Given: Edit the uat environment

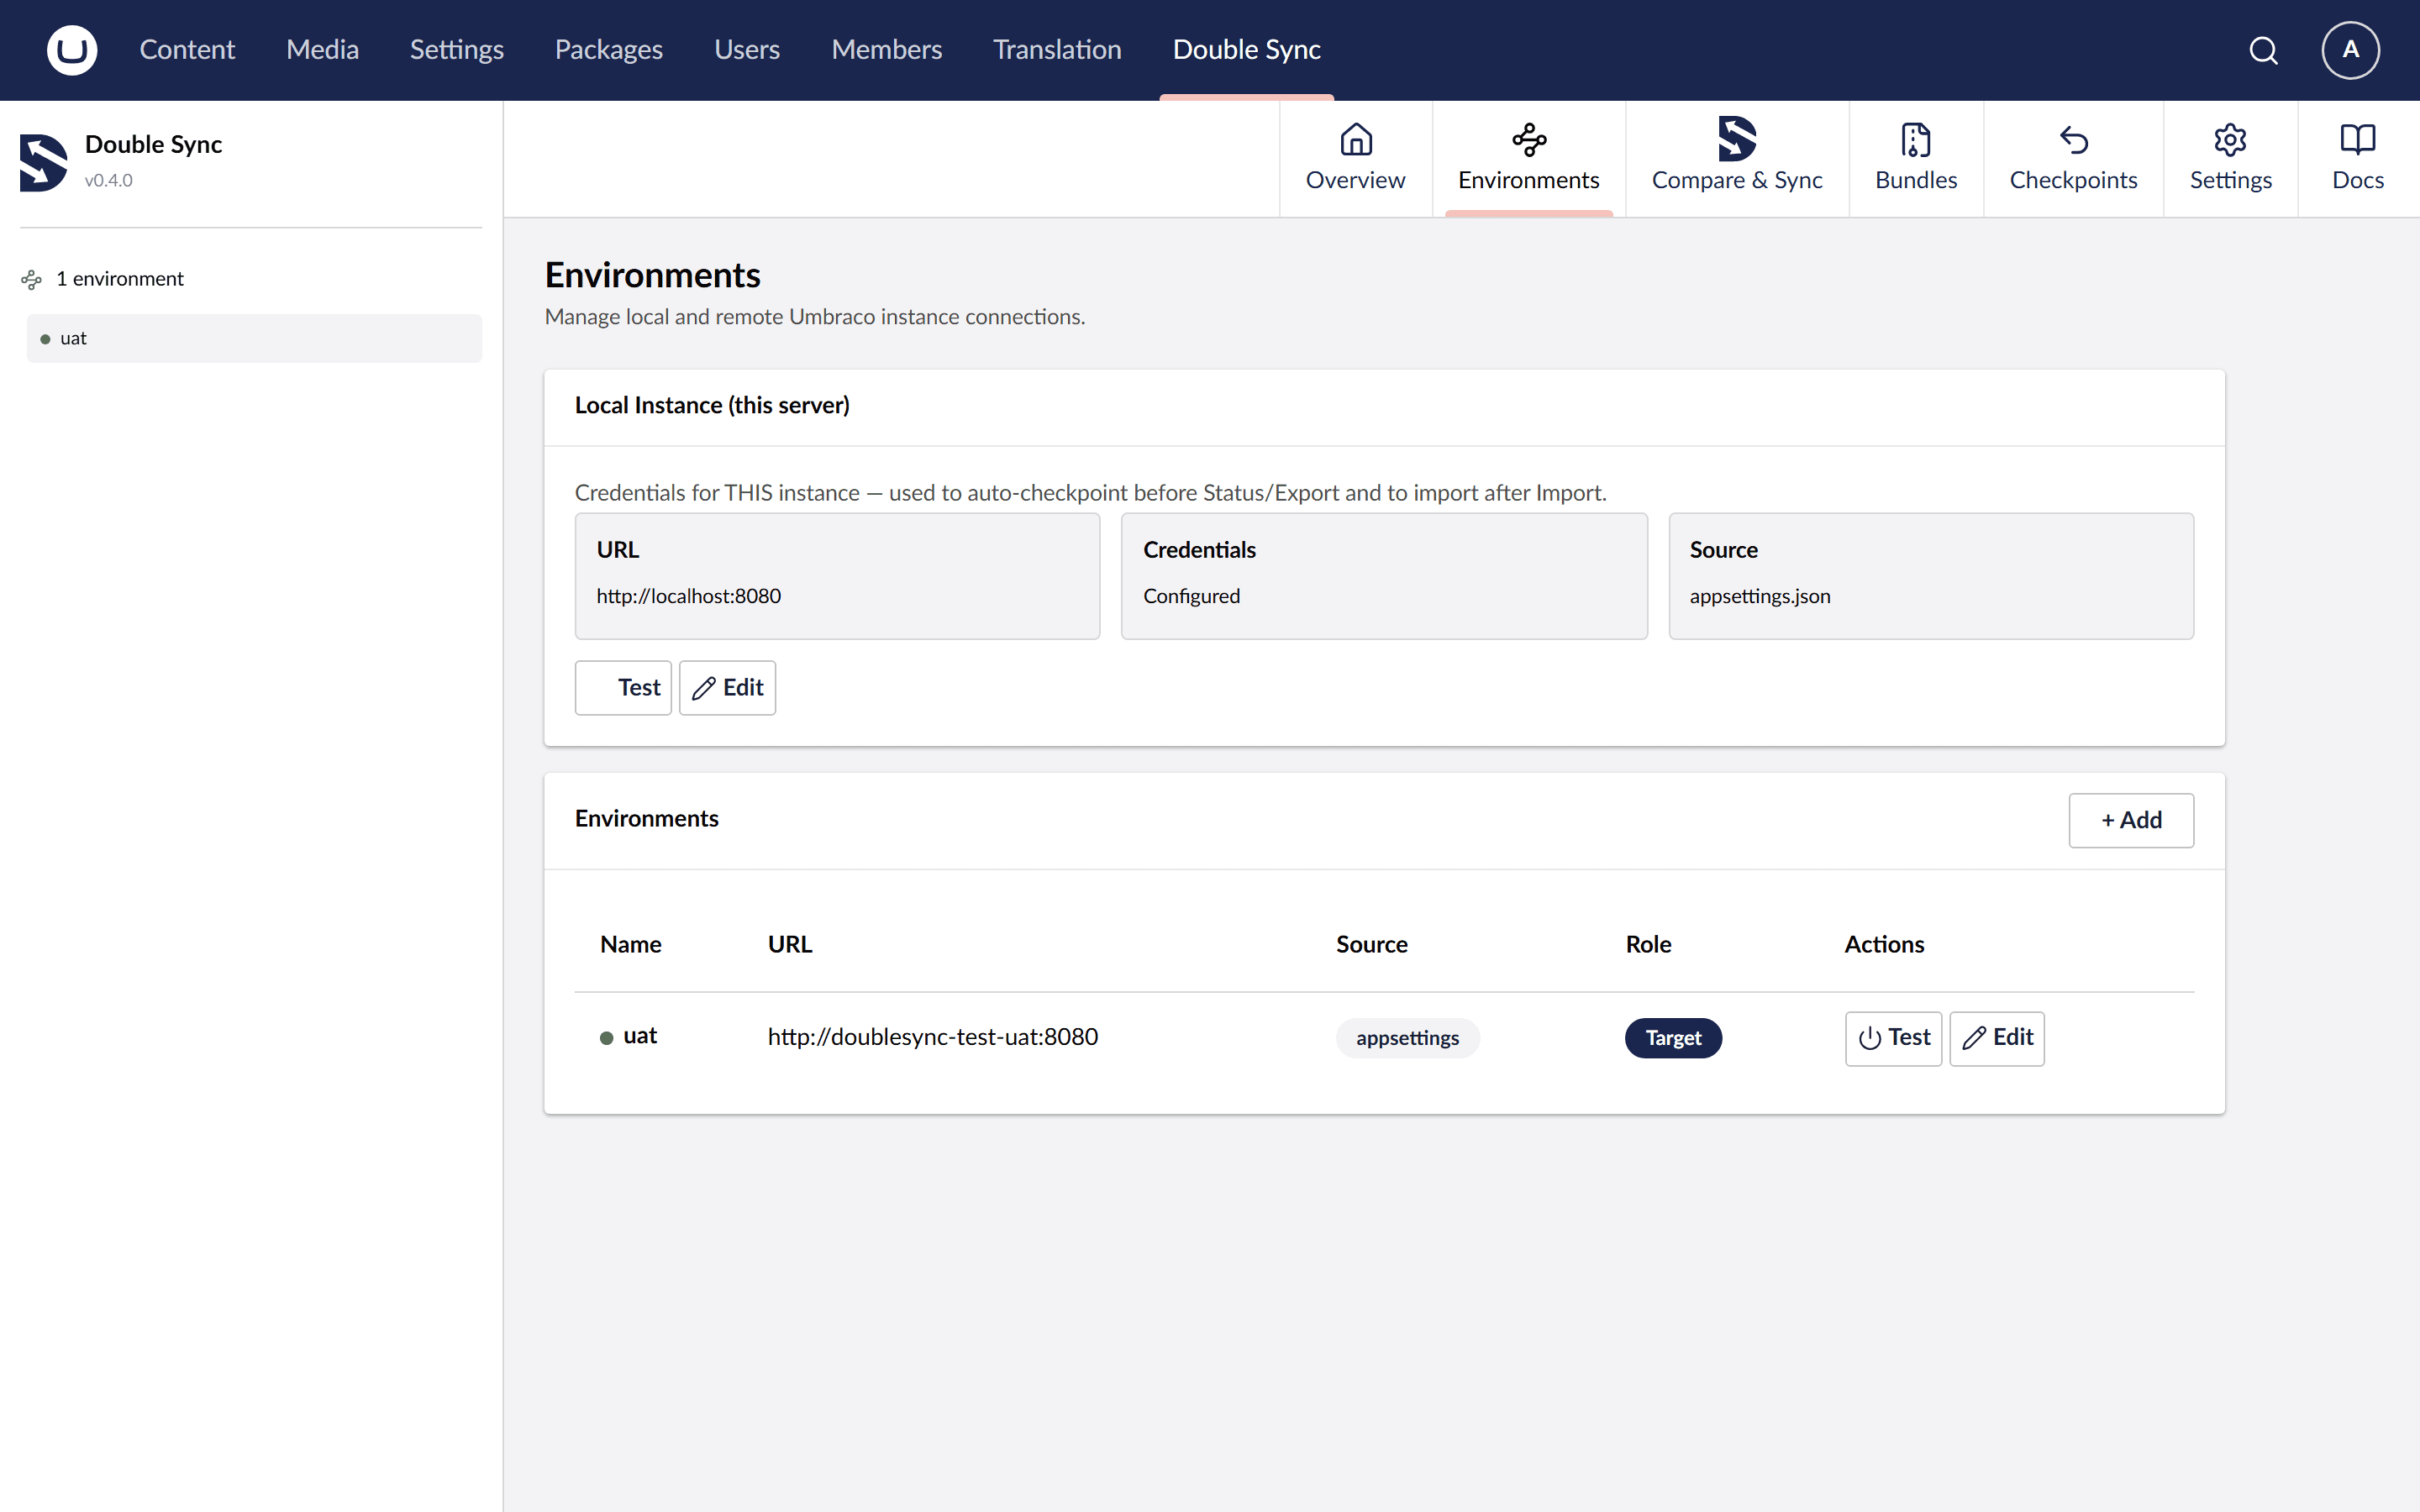Looking at the screenshot, I should pos(1997,1038).
